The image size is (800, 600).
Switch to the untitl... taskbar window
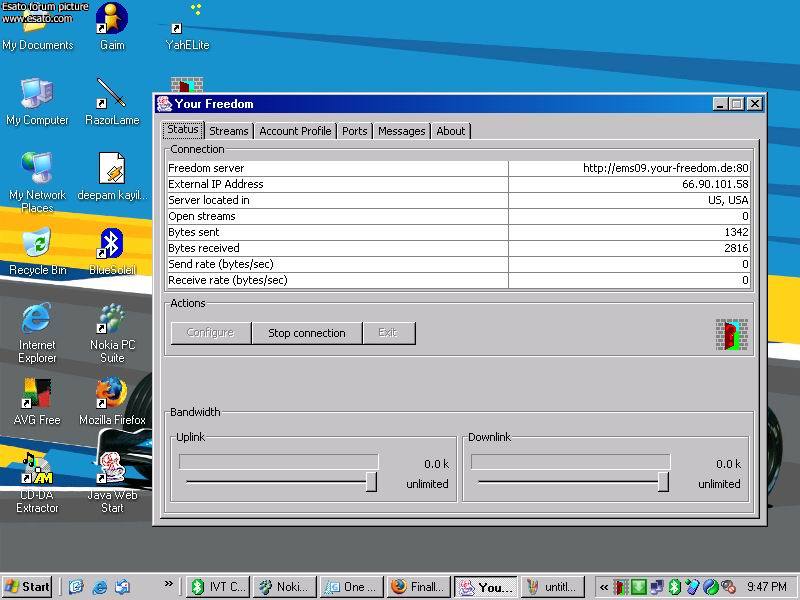coord(553,587)
